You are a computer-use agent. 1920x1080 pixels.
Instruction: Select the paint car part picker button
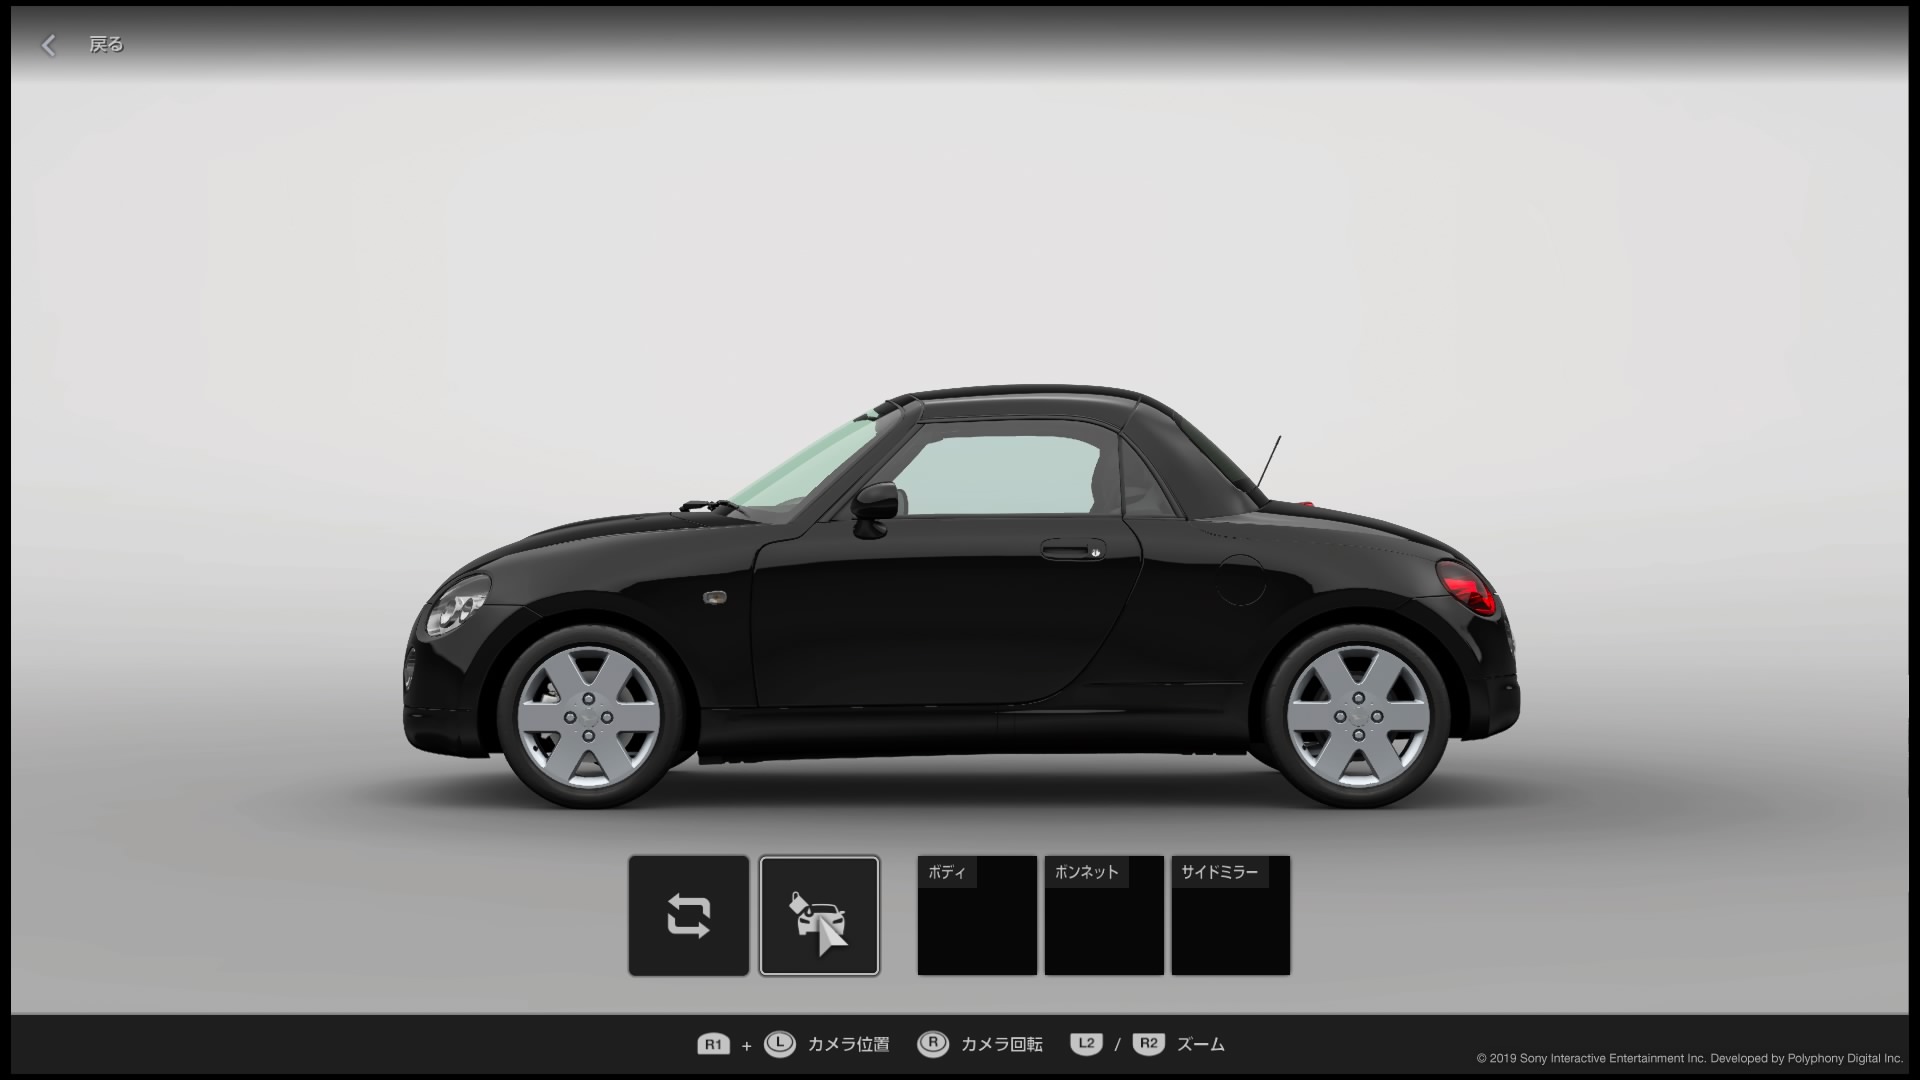819,915
